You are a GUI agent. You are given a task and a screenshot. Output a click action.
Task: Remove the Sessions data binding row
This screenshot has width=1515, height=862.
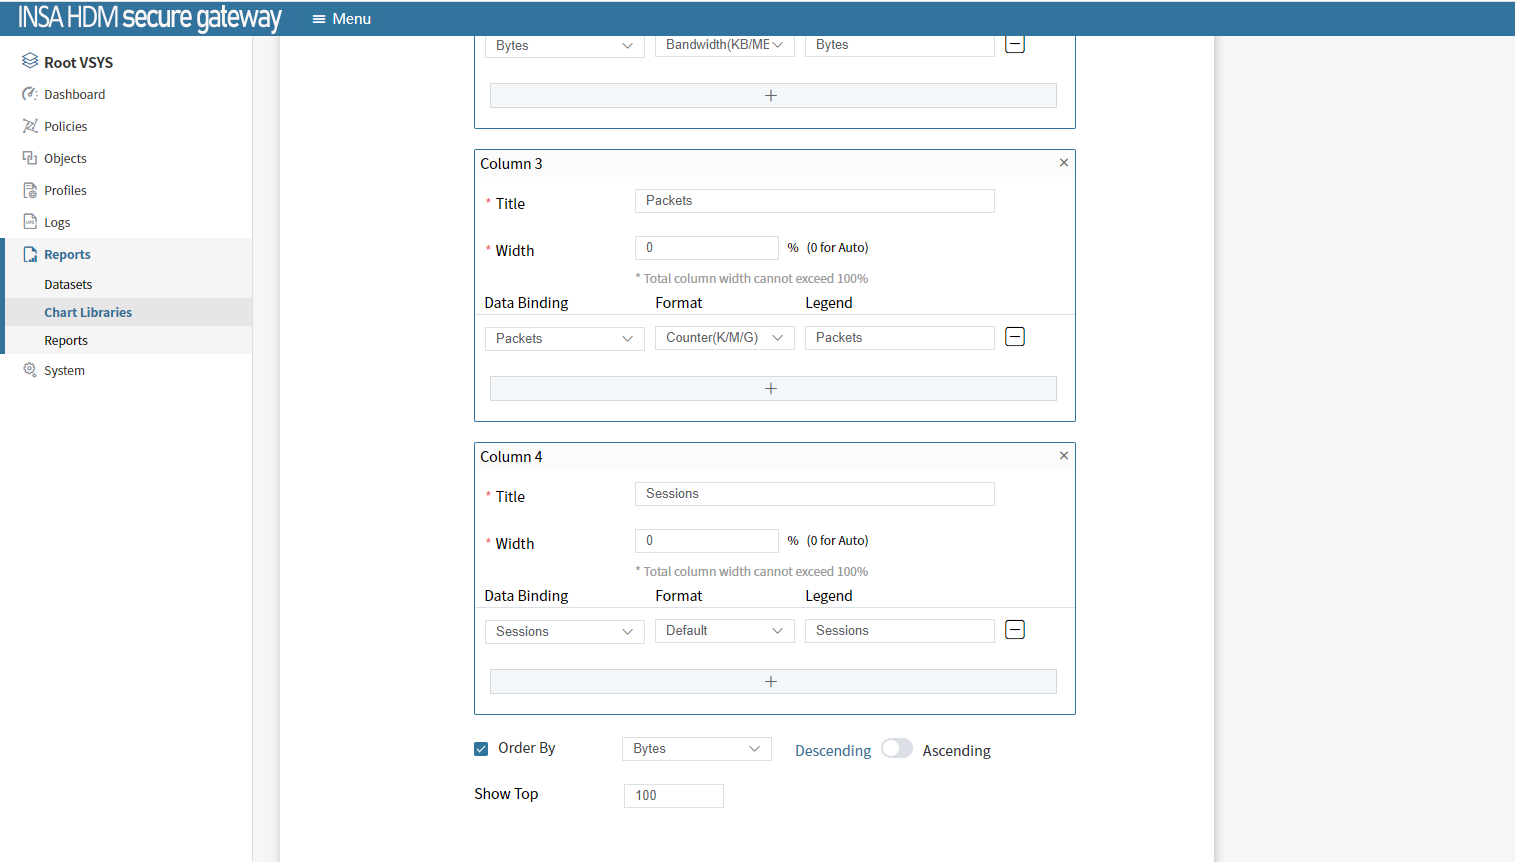1014,630
